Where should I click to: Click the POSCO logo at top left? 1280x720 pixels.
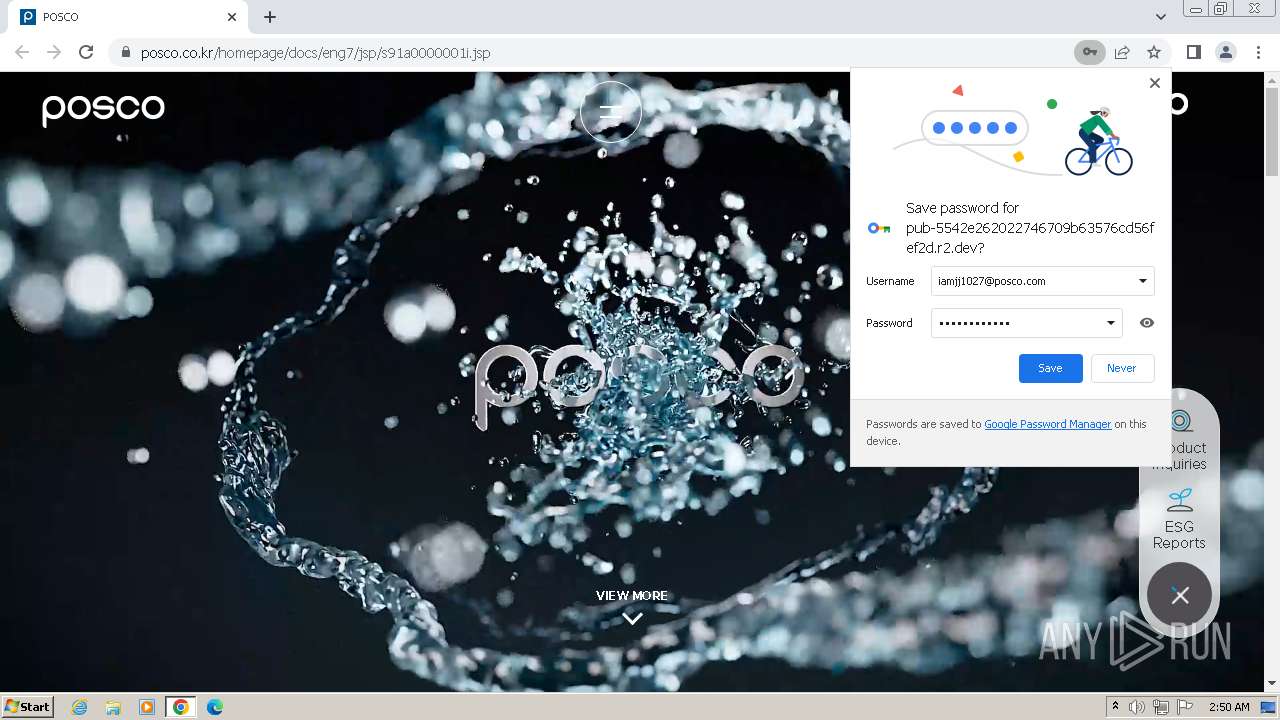point(103,109)
